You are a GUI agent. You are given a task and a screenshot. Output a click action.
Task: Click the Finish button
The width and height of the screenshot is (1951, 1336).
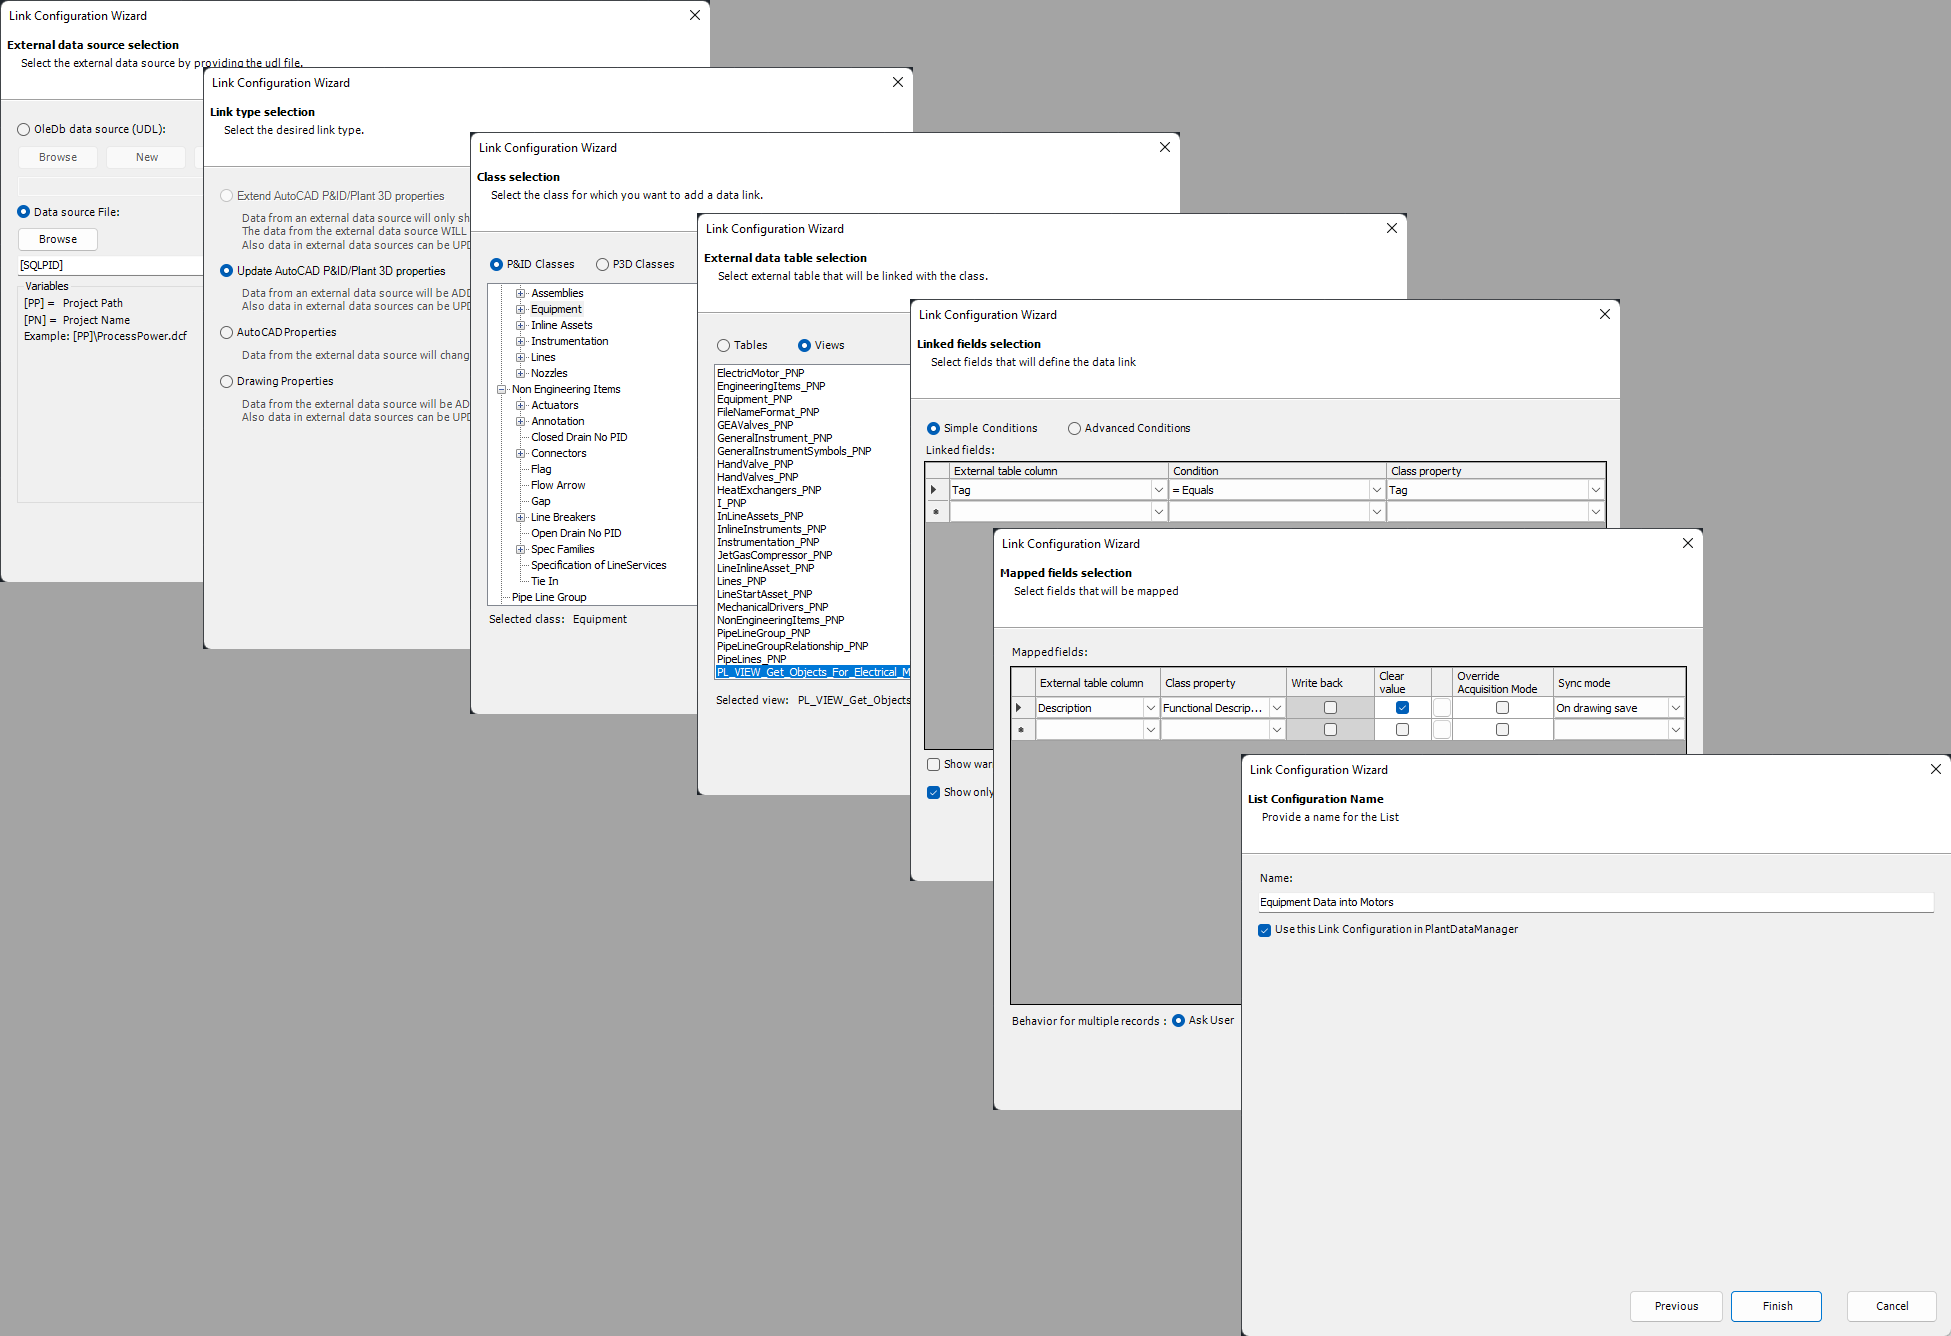tap(1776, 1306)
